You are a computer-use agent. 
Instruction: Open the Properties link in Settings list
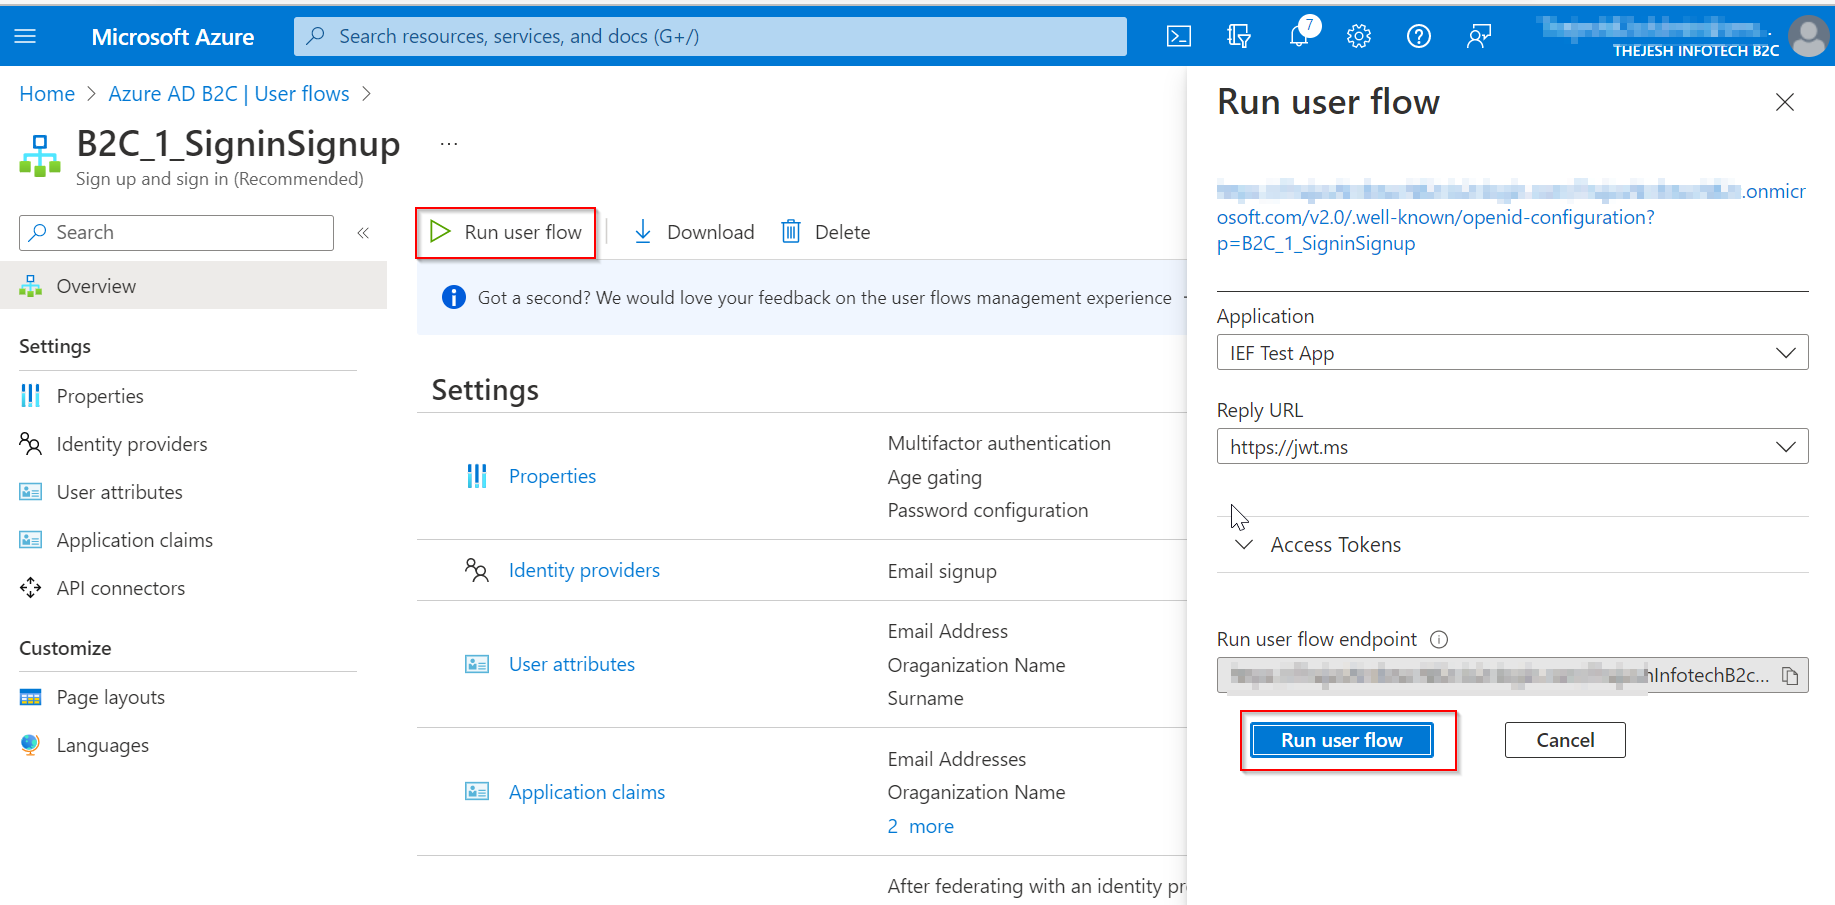[552, 476]
